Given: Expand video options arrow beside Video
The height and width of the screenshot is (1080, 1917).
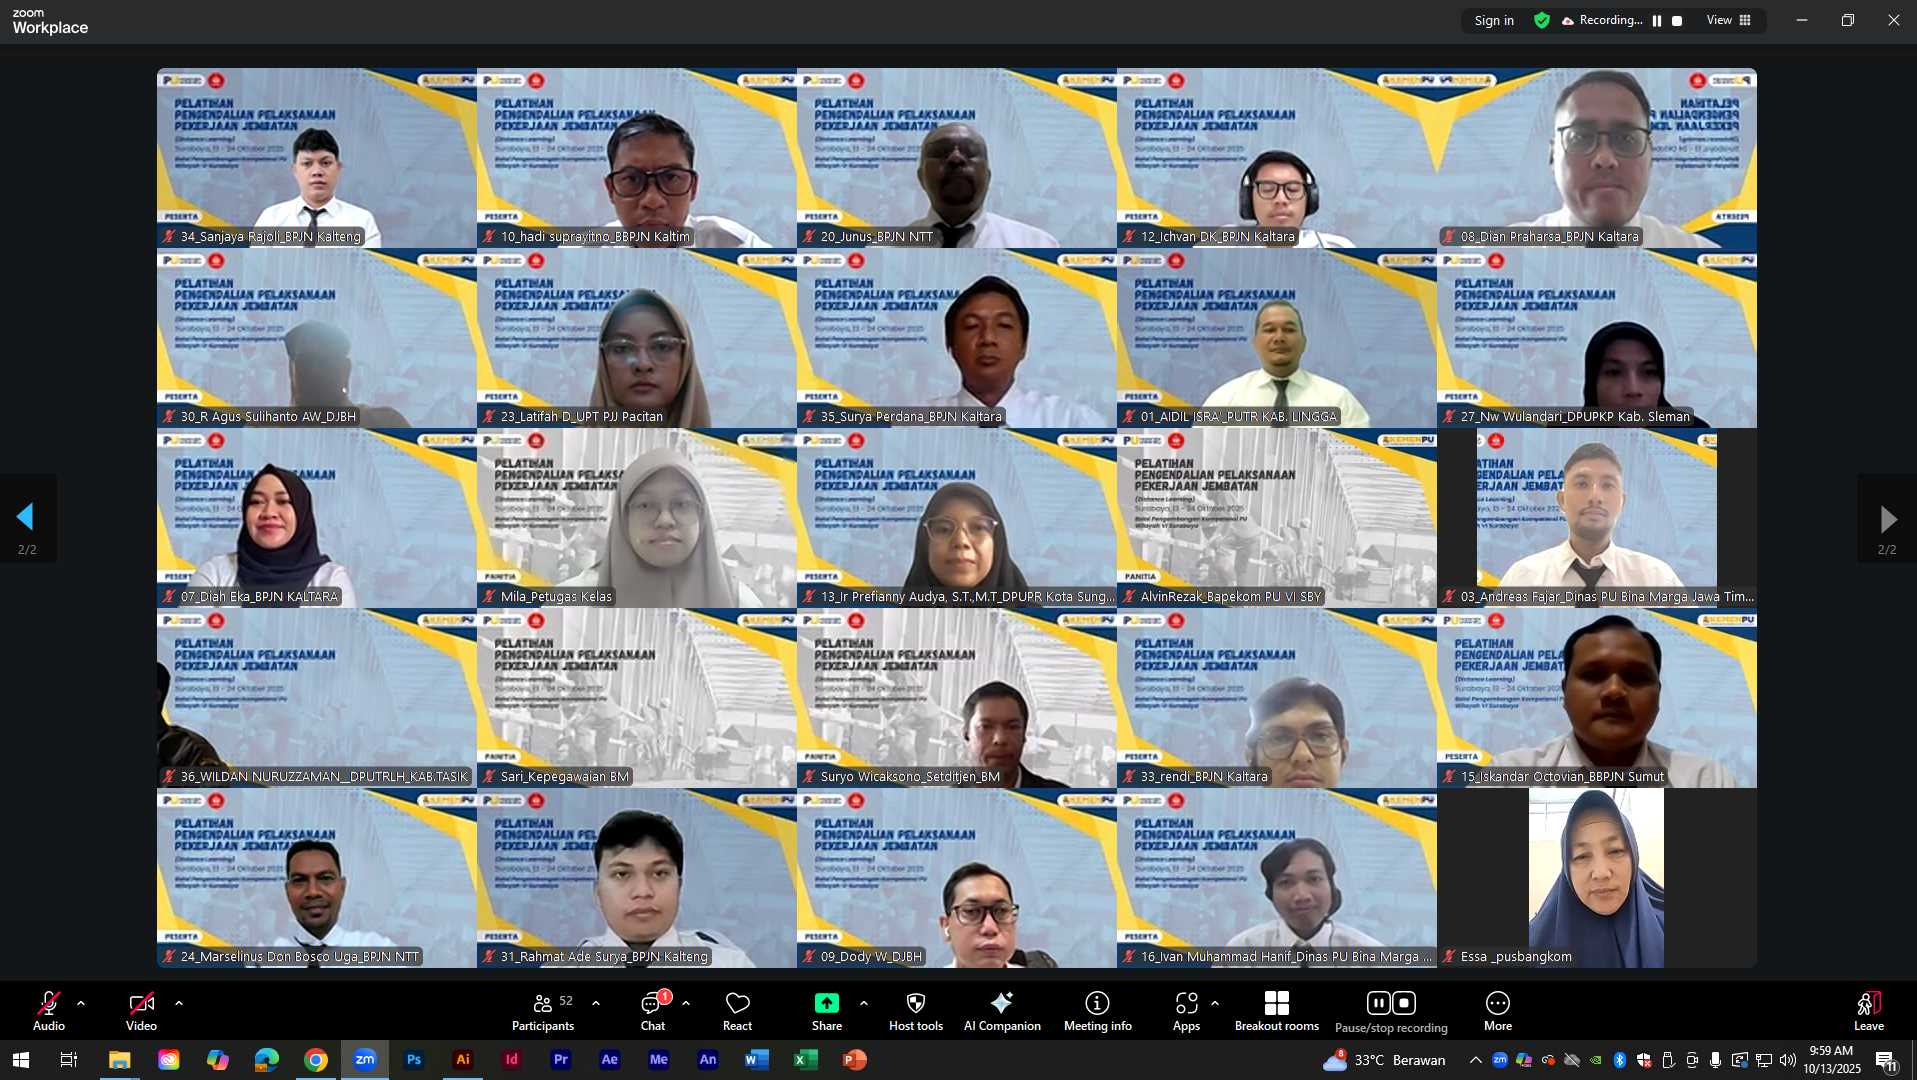Looking at the screenshot, I should 179,1003.
